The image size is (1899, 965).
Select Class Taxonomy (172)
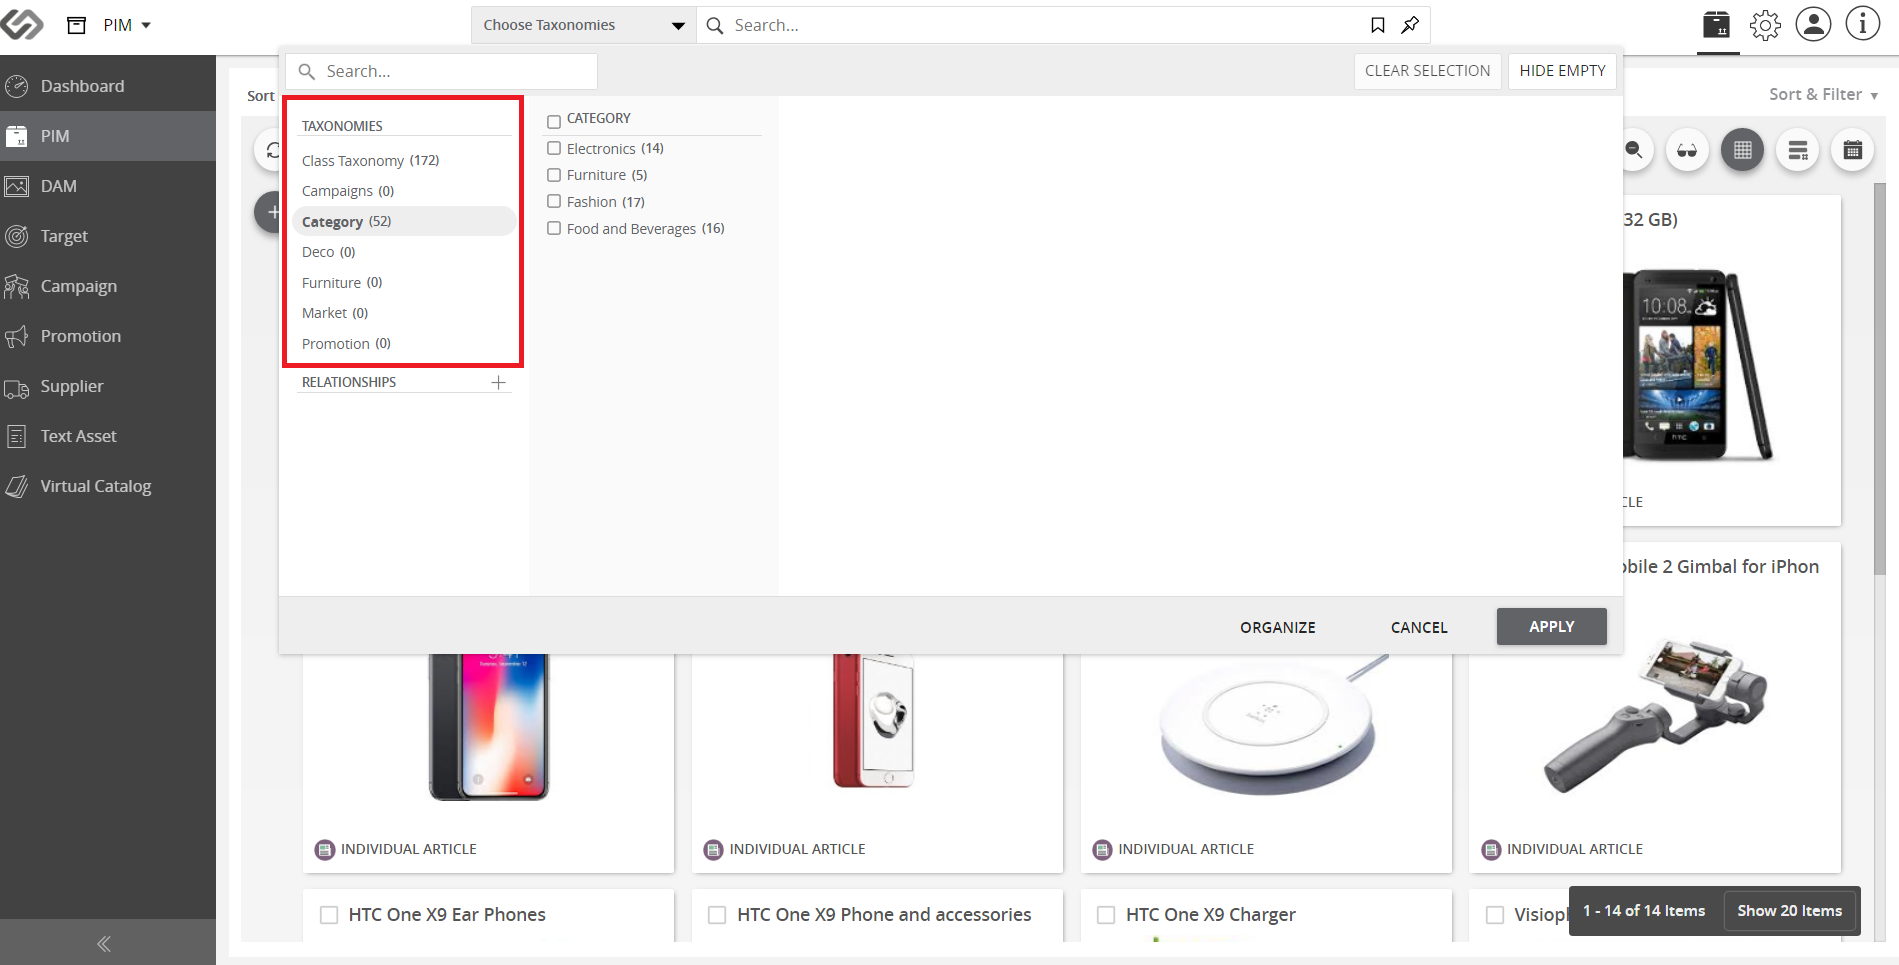(x=370, y=160)
